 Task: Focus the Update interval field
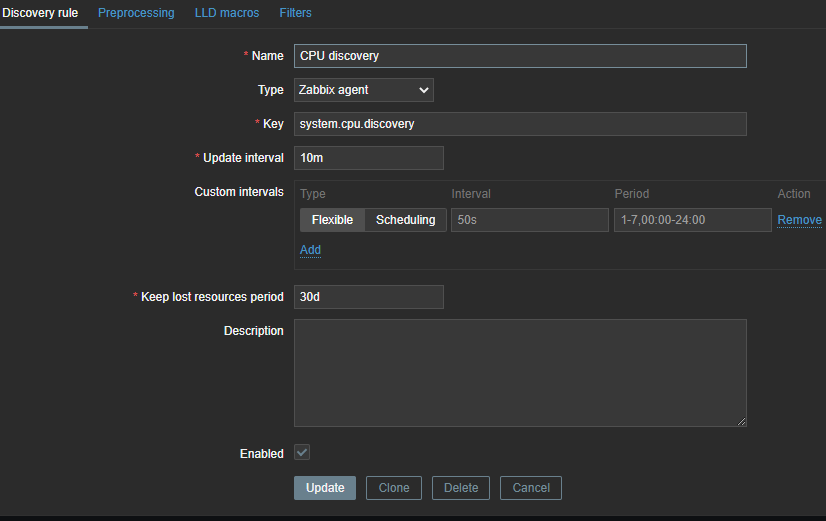coord(368,158)
